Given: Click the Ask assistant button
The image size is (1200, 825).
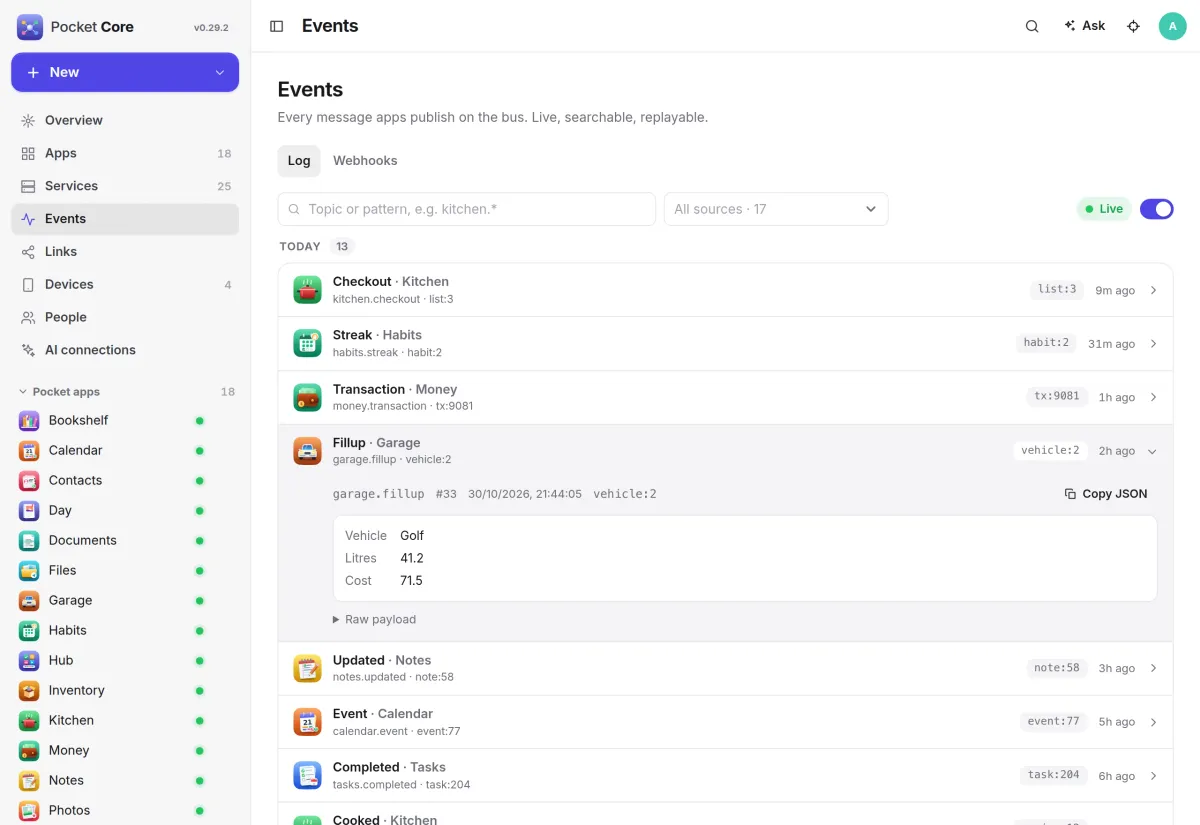Looking at the screenshot, I should tap(1085, 26).
